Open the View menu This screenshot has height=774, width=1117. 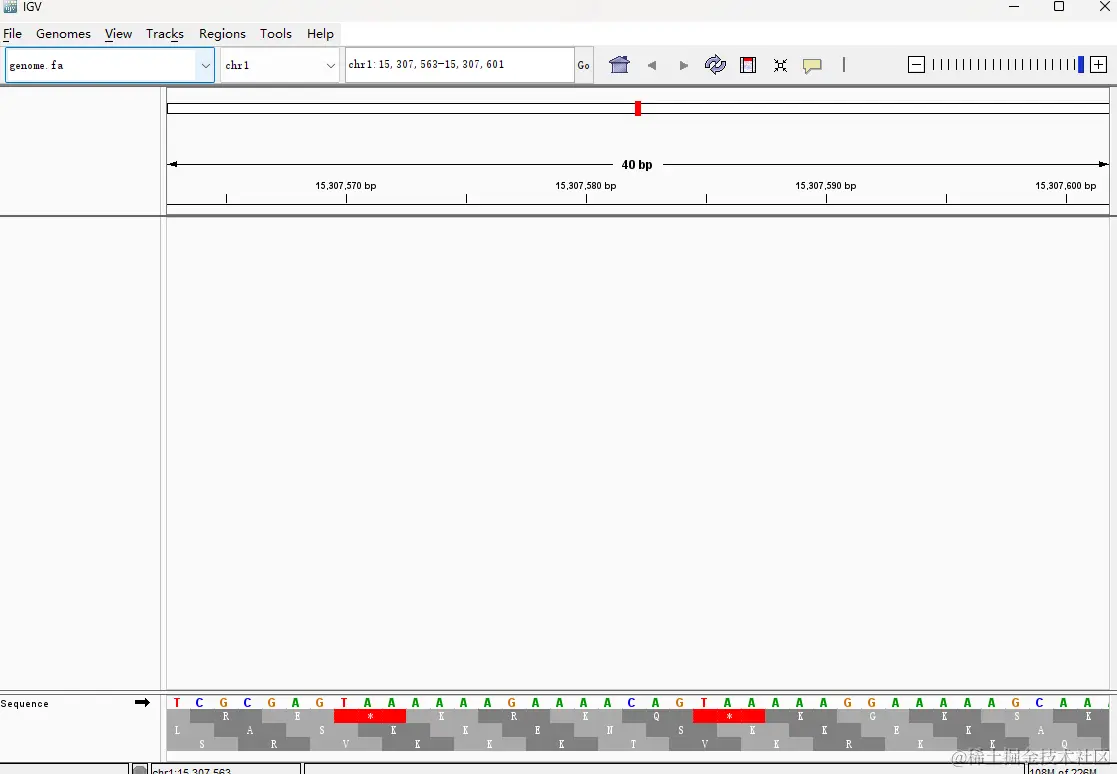118,33
